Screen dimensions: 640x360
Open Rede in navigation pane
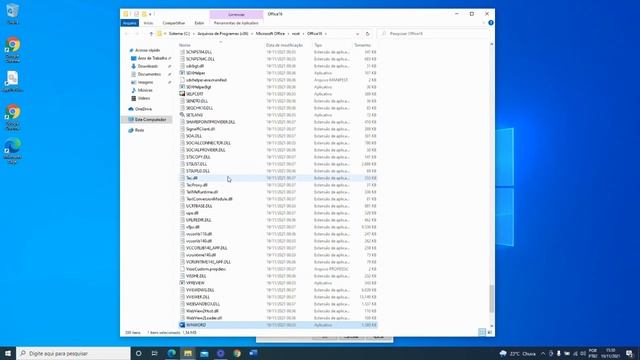(x=139, y=130)
